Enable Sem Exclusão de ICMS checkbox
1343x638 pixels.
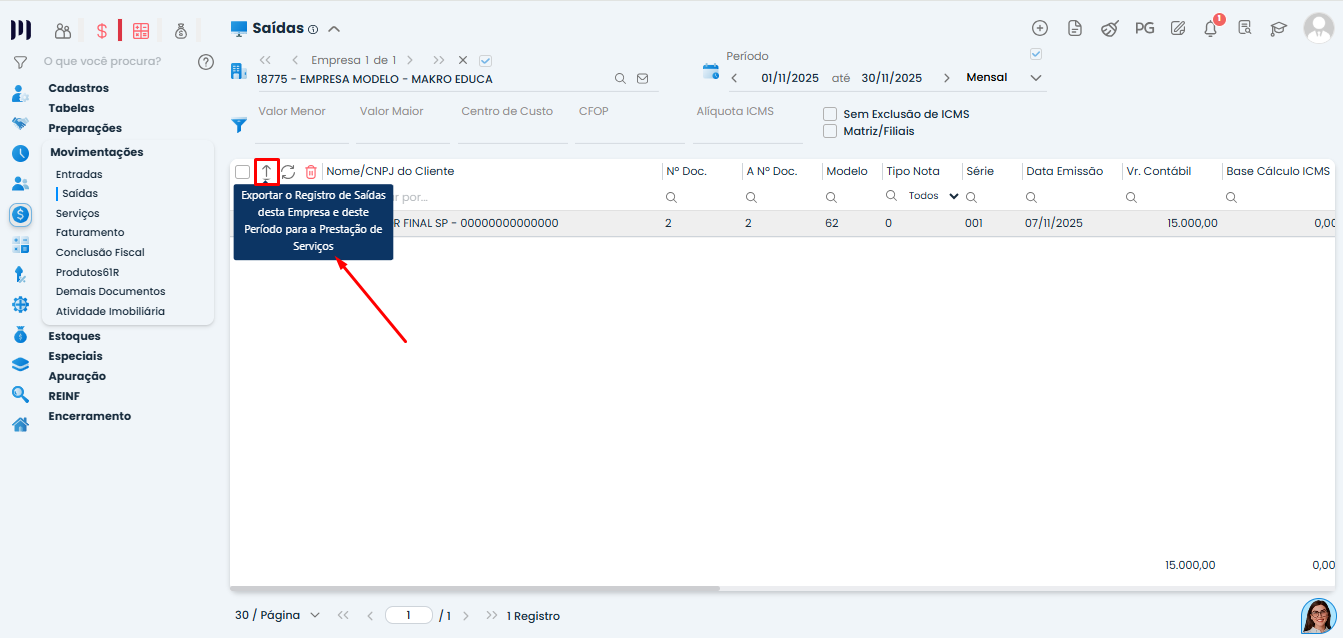[830, 114]
